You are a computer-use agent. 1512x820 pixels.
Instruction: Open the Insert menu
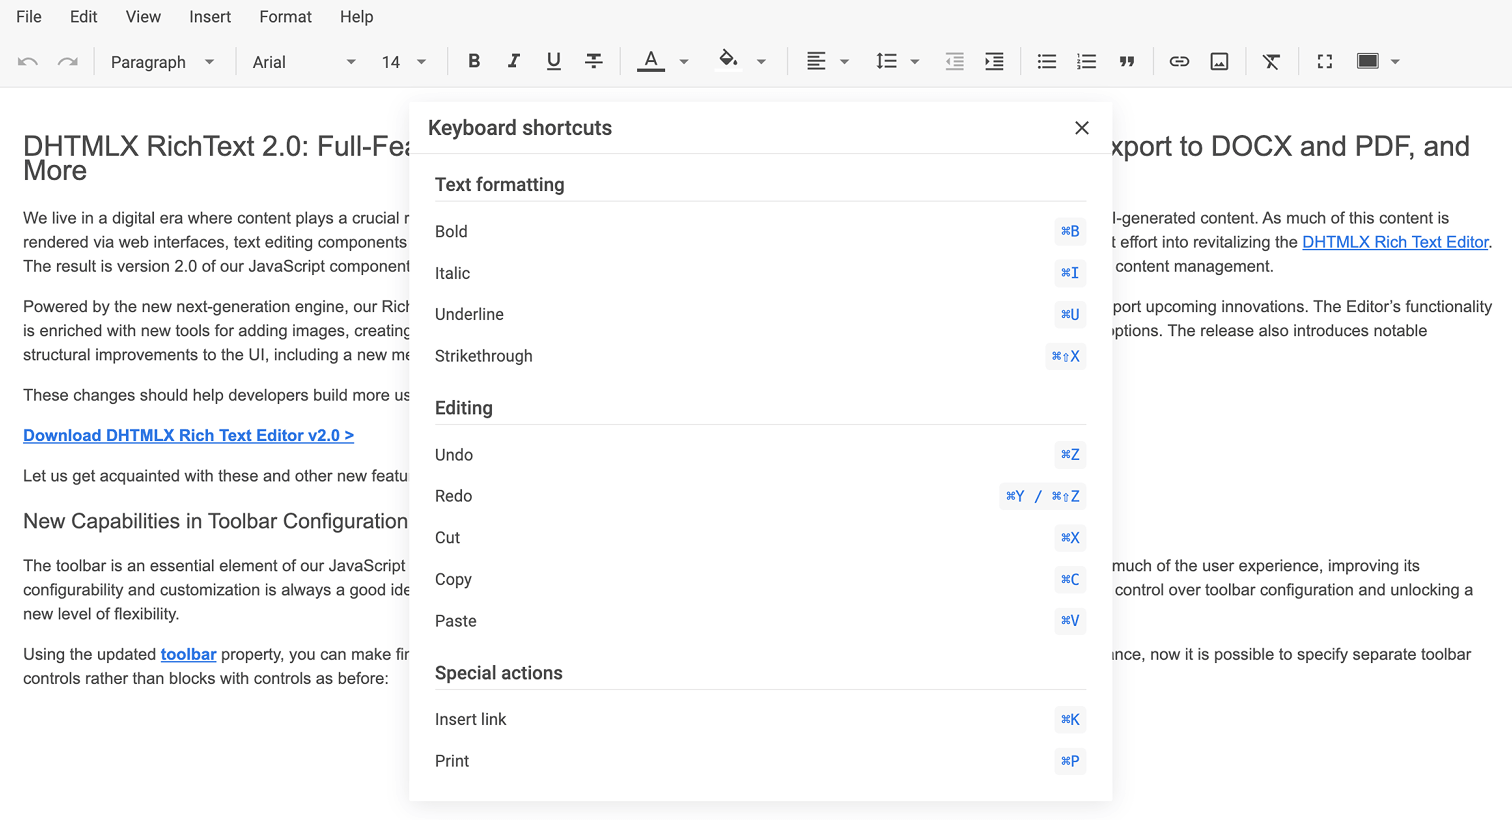pos(210,17)
